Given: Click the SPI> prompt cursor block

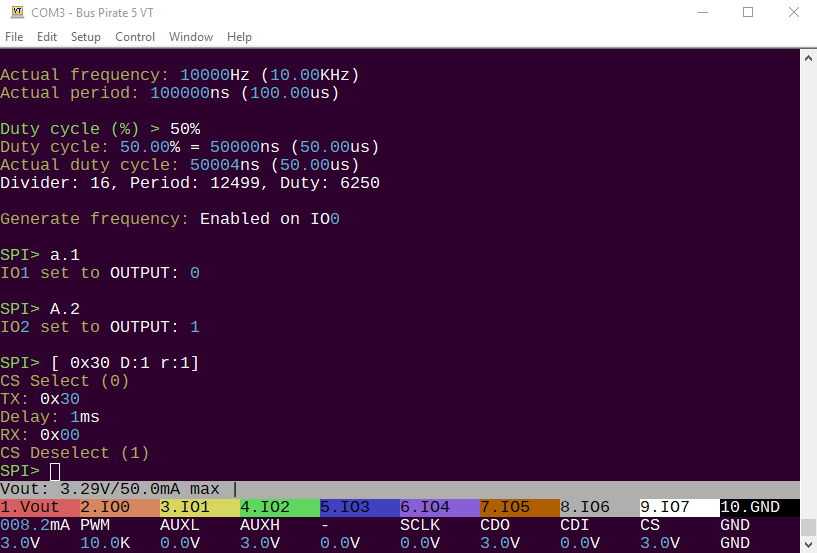Looking at the screenshot, I should [55, 472].
